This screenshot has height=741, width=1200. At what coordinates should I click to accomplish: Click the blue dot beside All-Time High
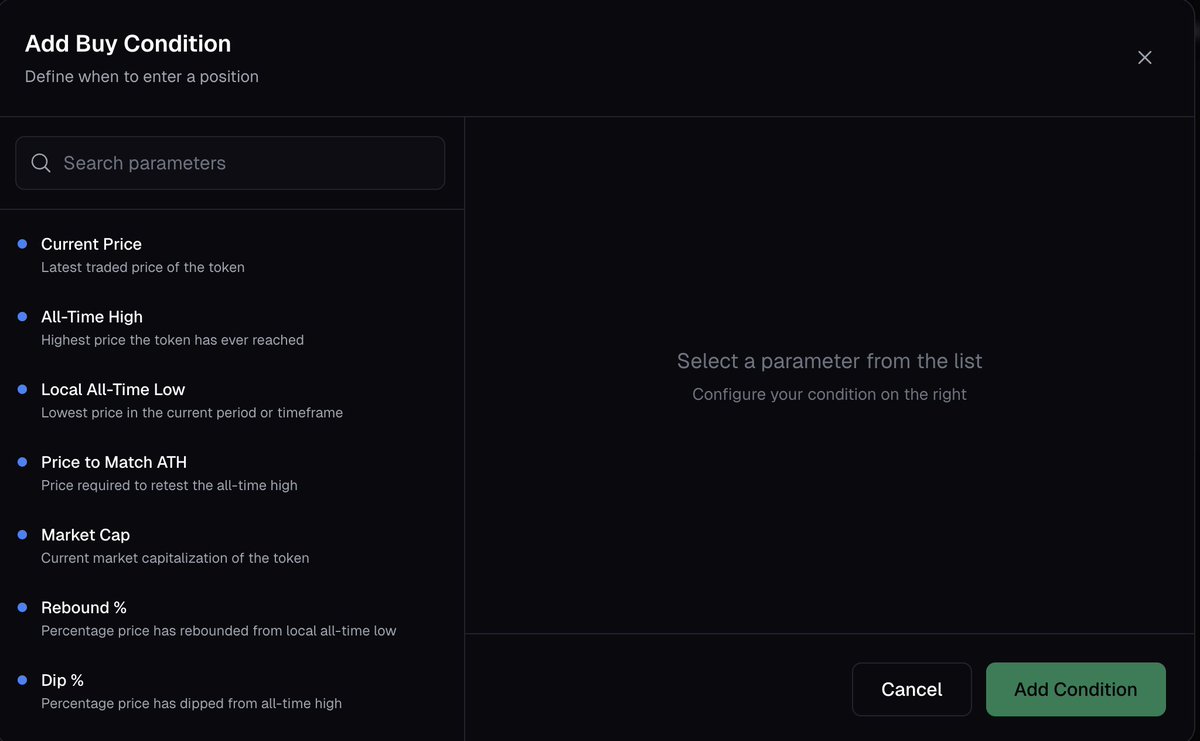[22, 316]
